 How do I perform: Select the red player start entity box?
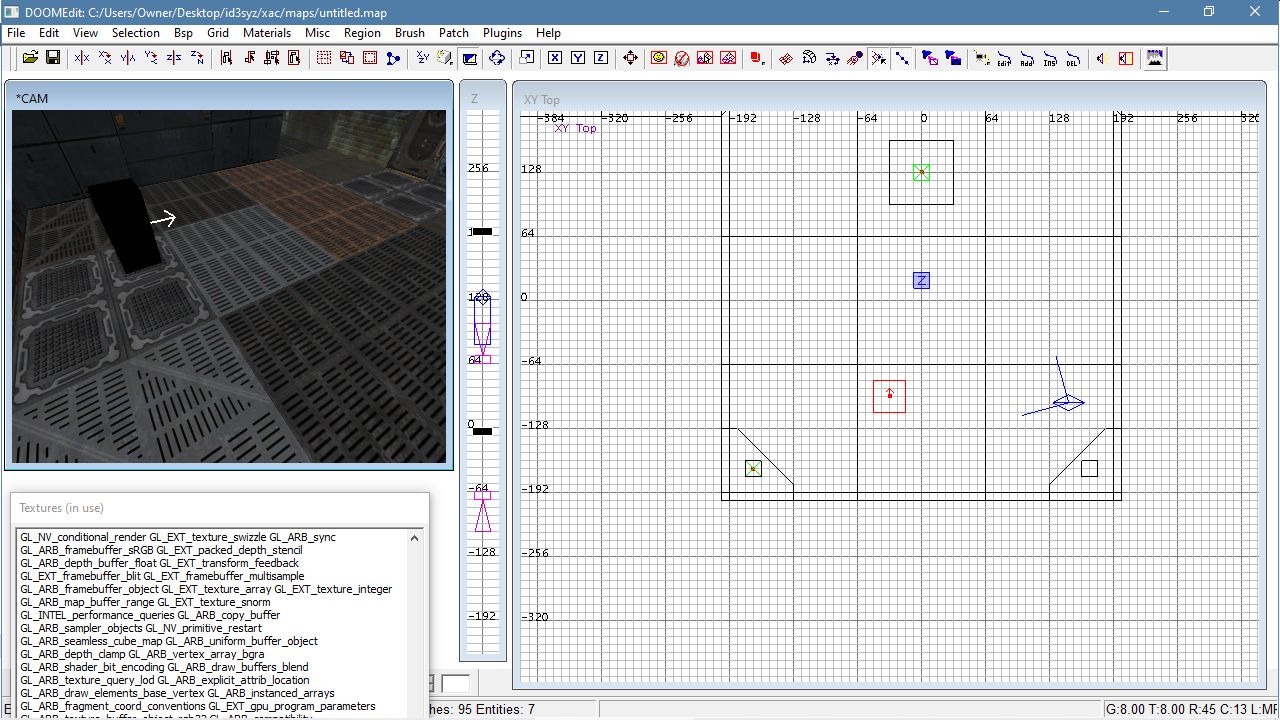[x=889, y=396]
